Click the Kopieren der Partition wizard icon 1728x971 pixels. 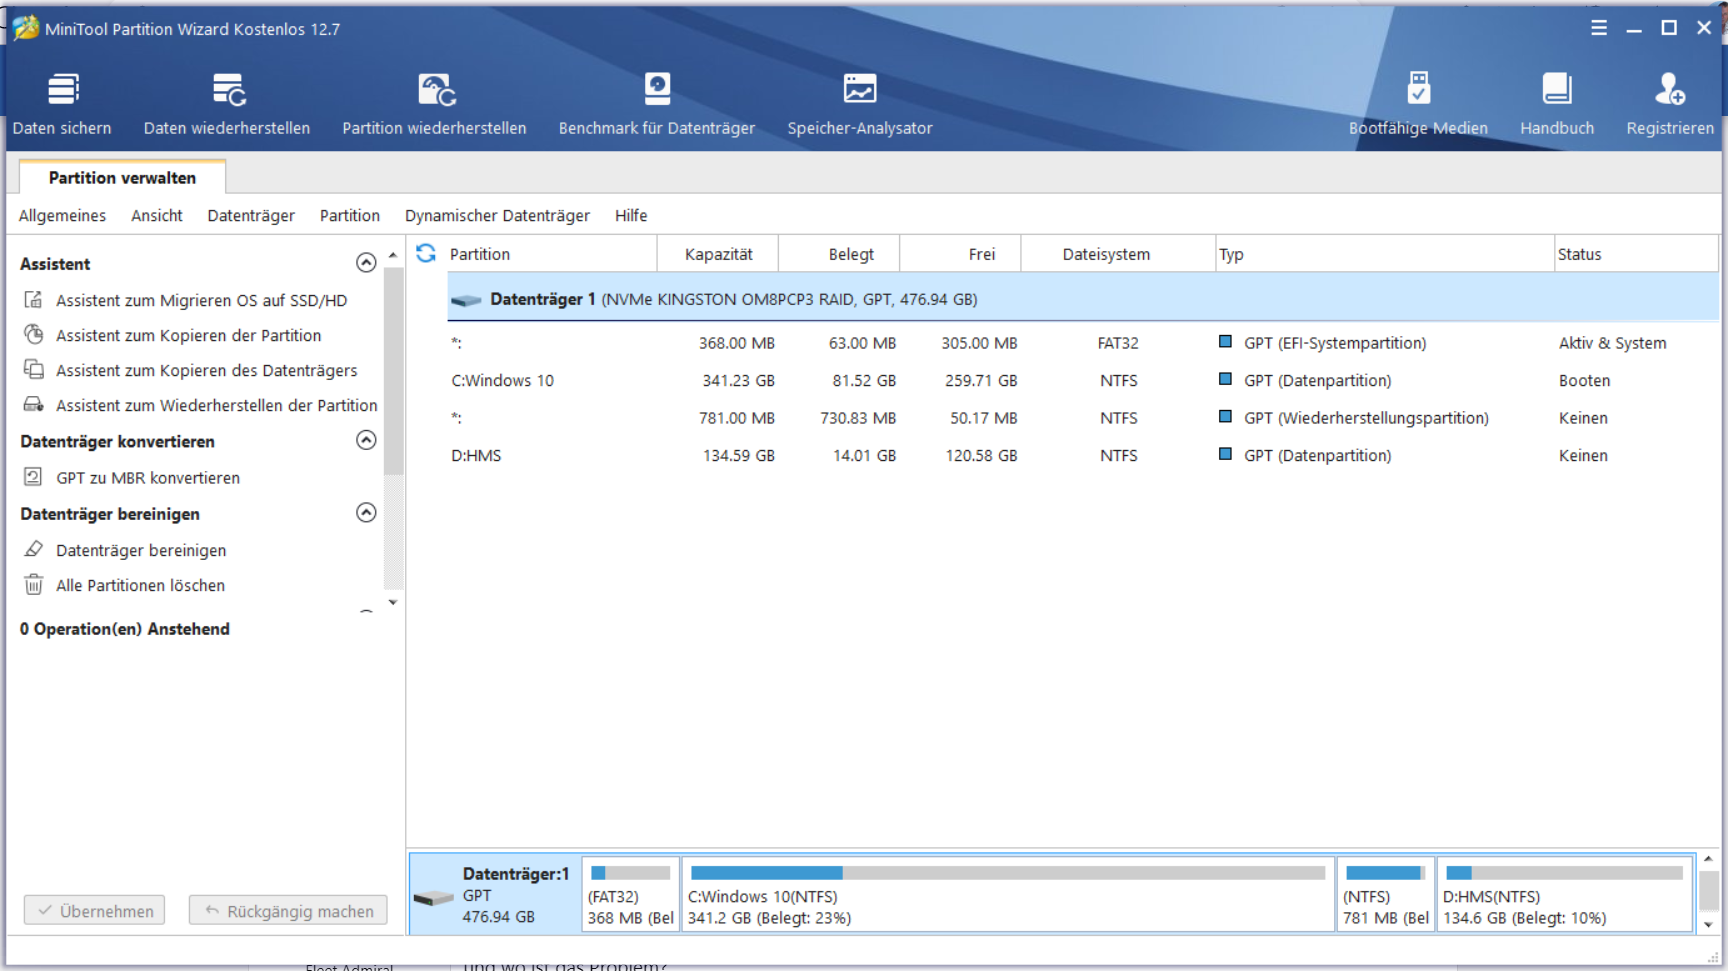click(x=33, y=335)
